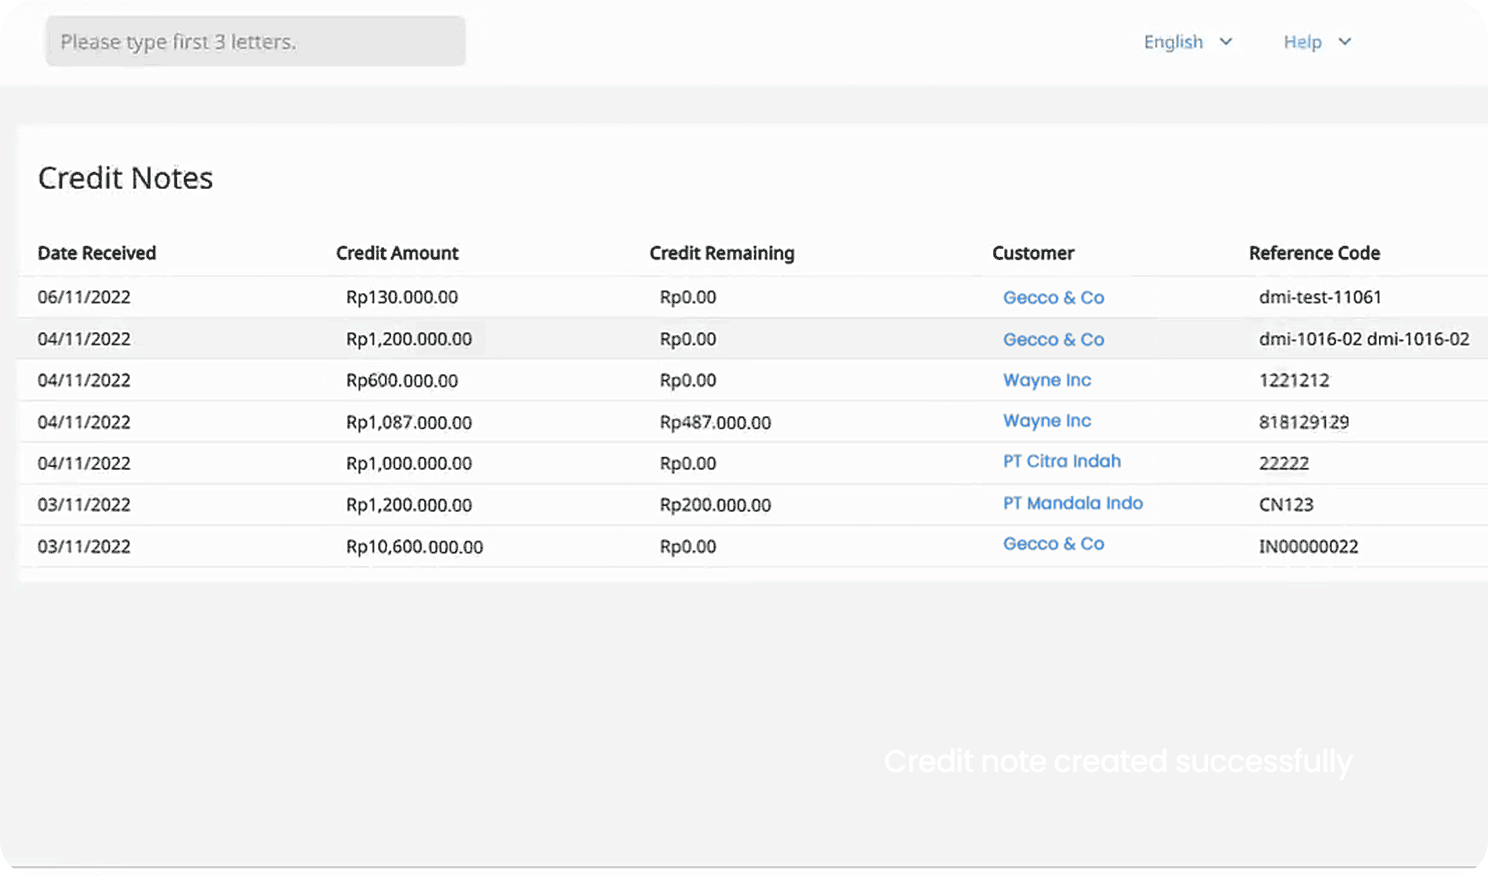Open the English language dropdown
The image size is (1488, 876).
[1187, 42]
